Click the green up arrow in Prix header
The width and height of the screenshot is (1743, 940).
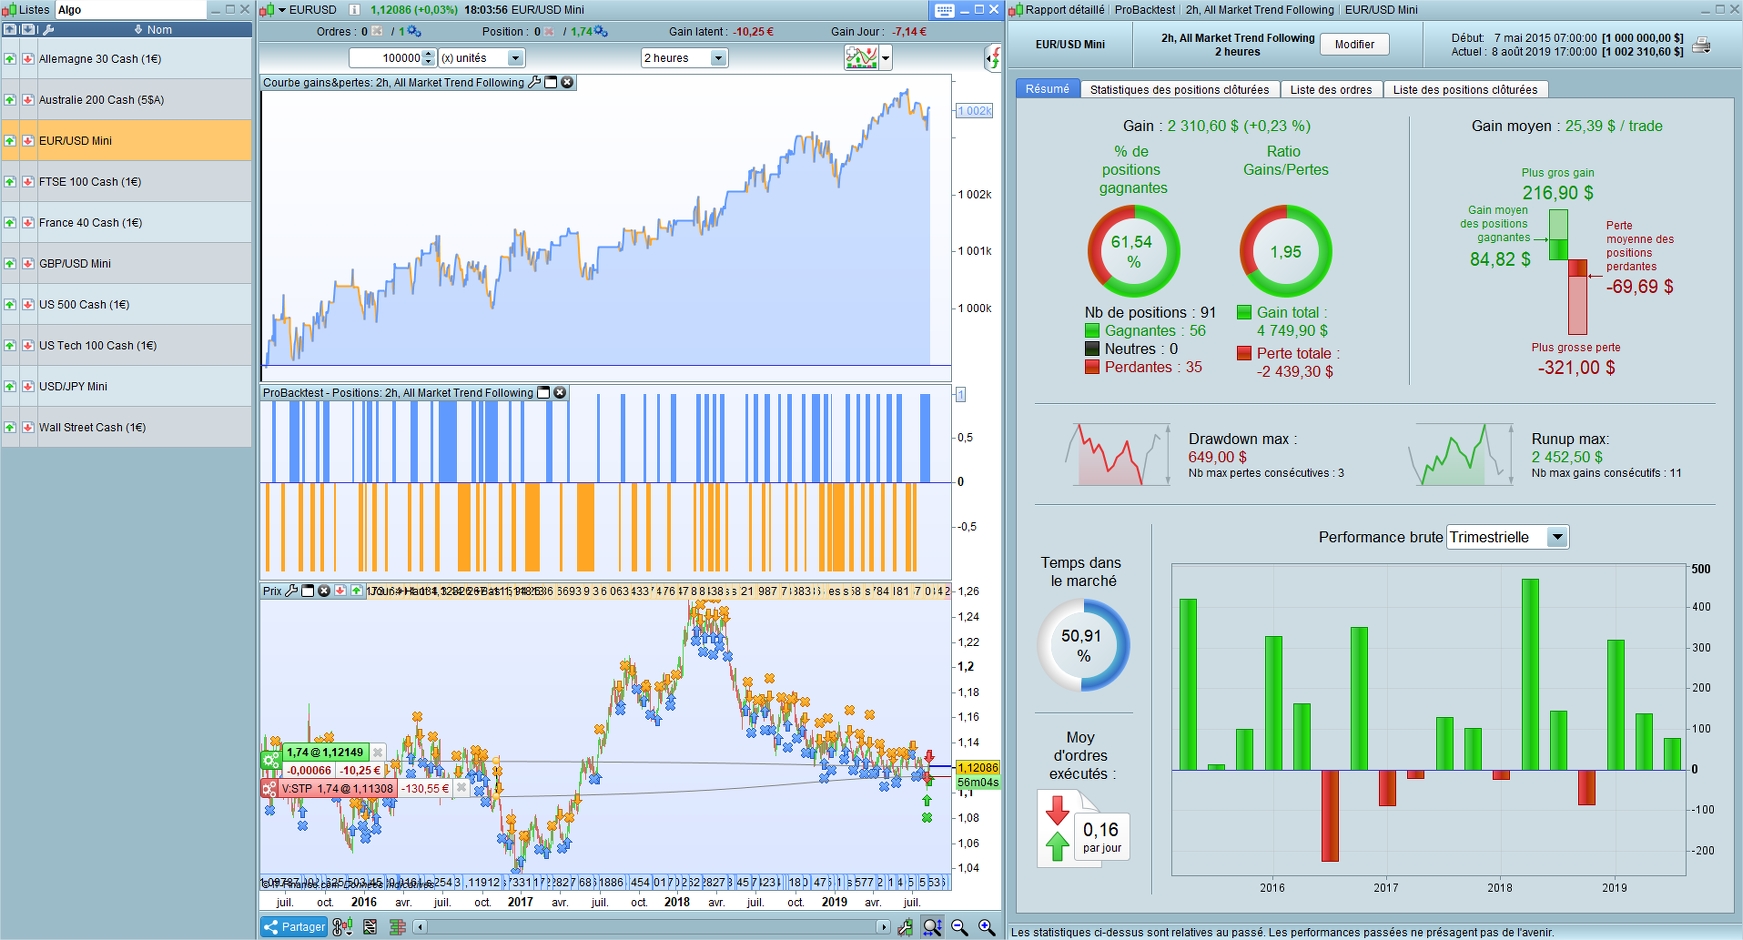(356, 591)
